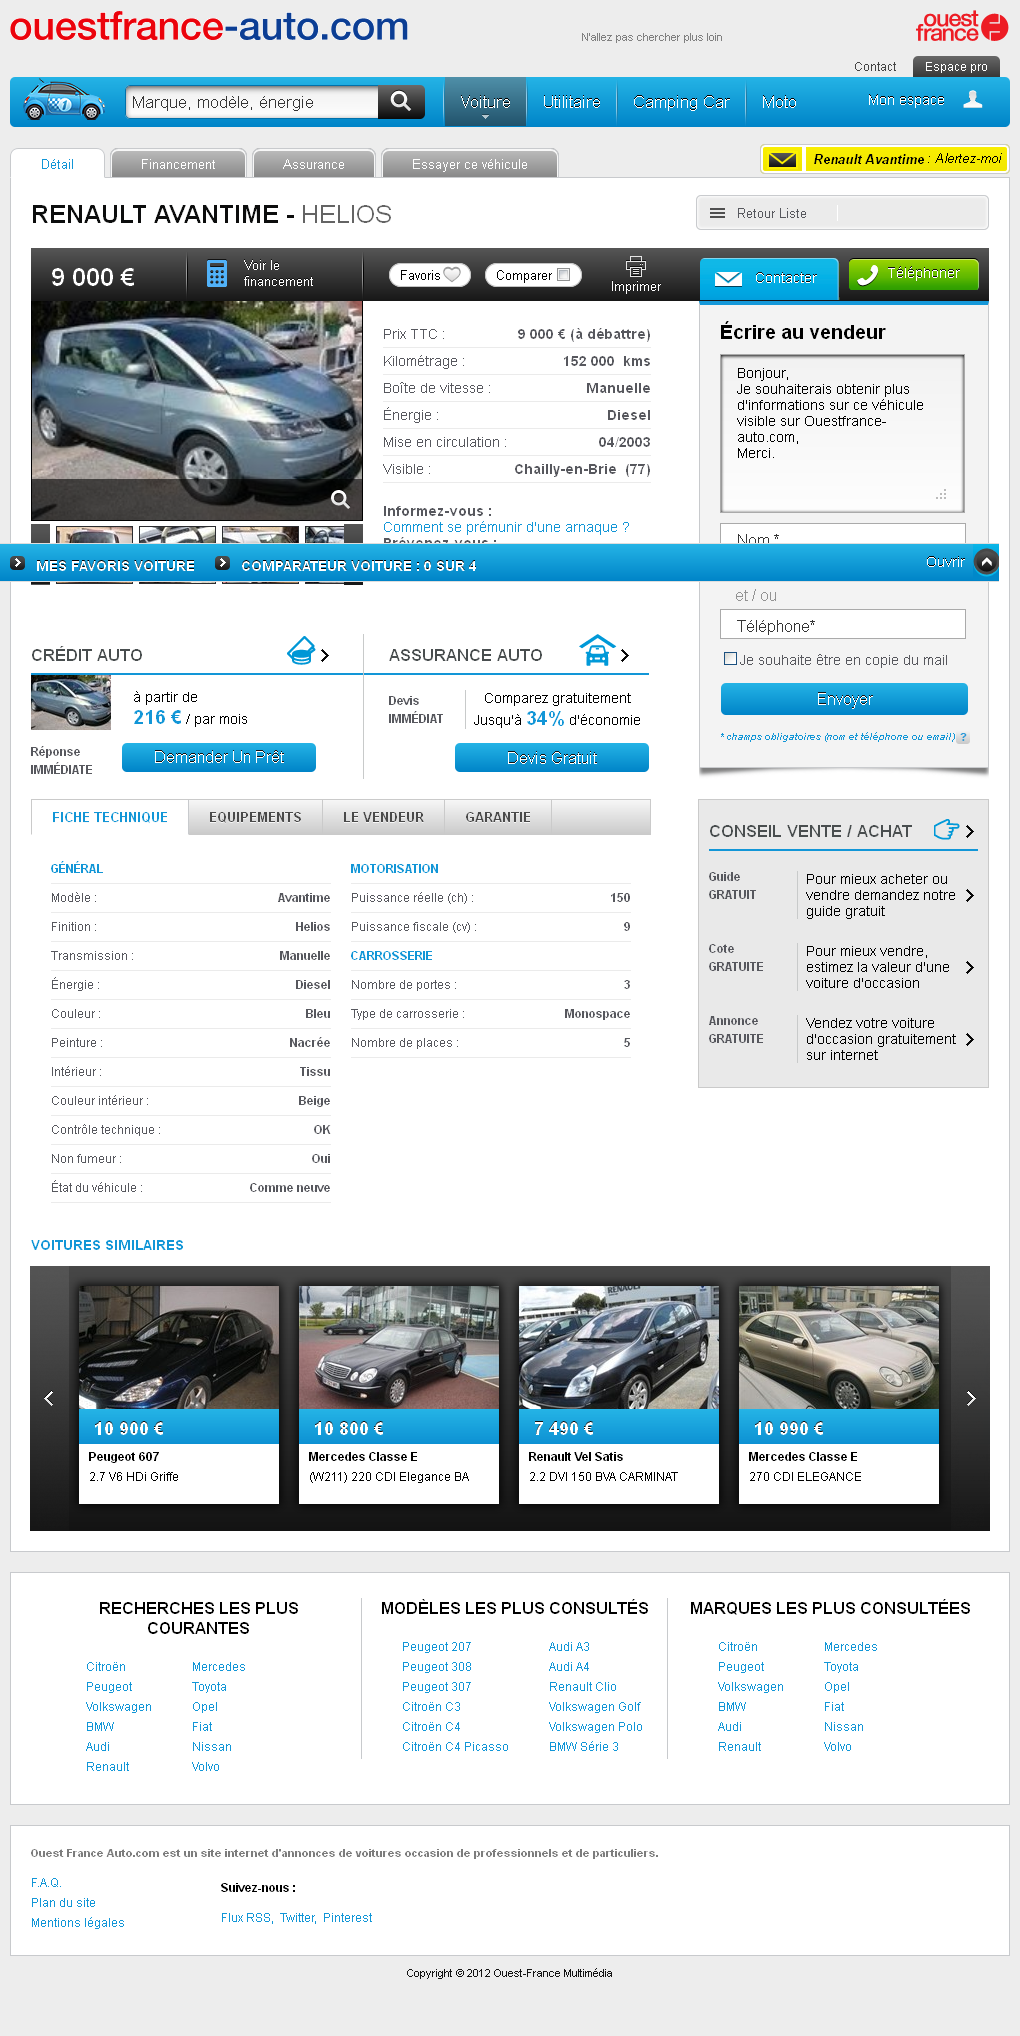
Task: Click the Imprimer printer icon
Action: tap(635, 266)
